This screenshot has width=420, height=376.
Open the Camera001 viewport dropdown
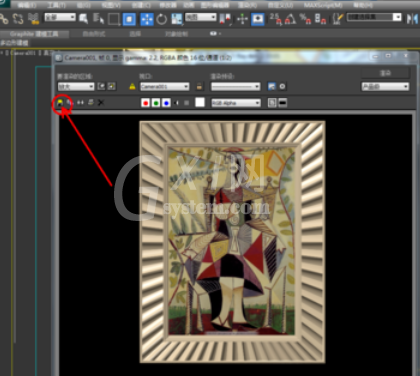(x=165, y=87)
